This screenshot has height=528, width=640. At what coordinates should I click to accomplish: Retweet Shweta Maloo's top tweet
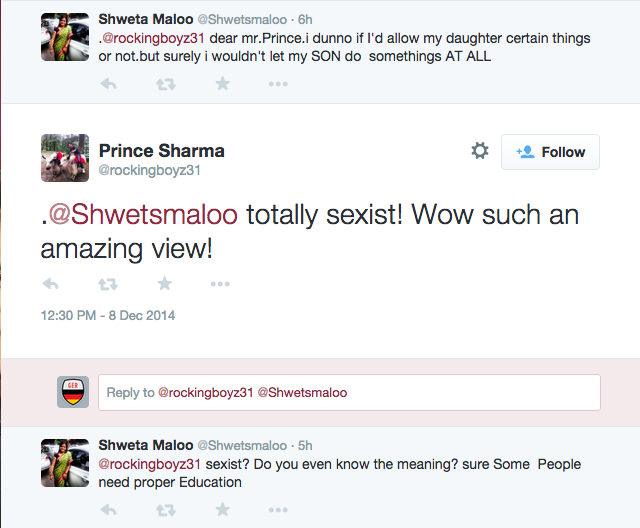click(x=165, y=84)
